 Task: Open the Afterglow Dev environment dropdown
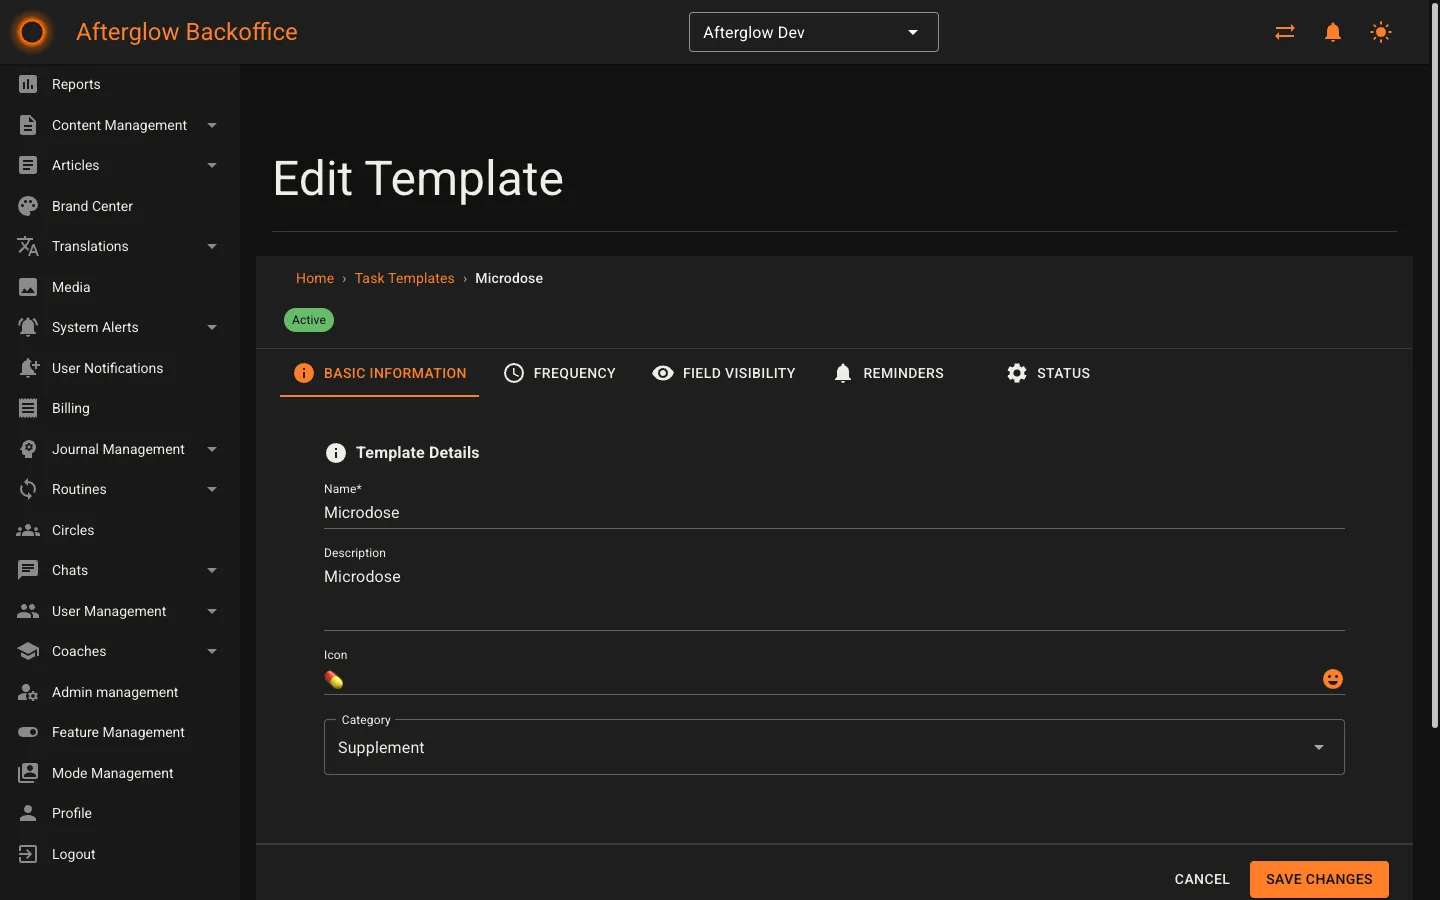point(812,32)
